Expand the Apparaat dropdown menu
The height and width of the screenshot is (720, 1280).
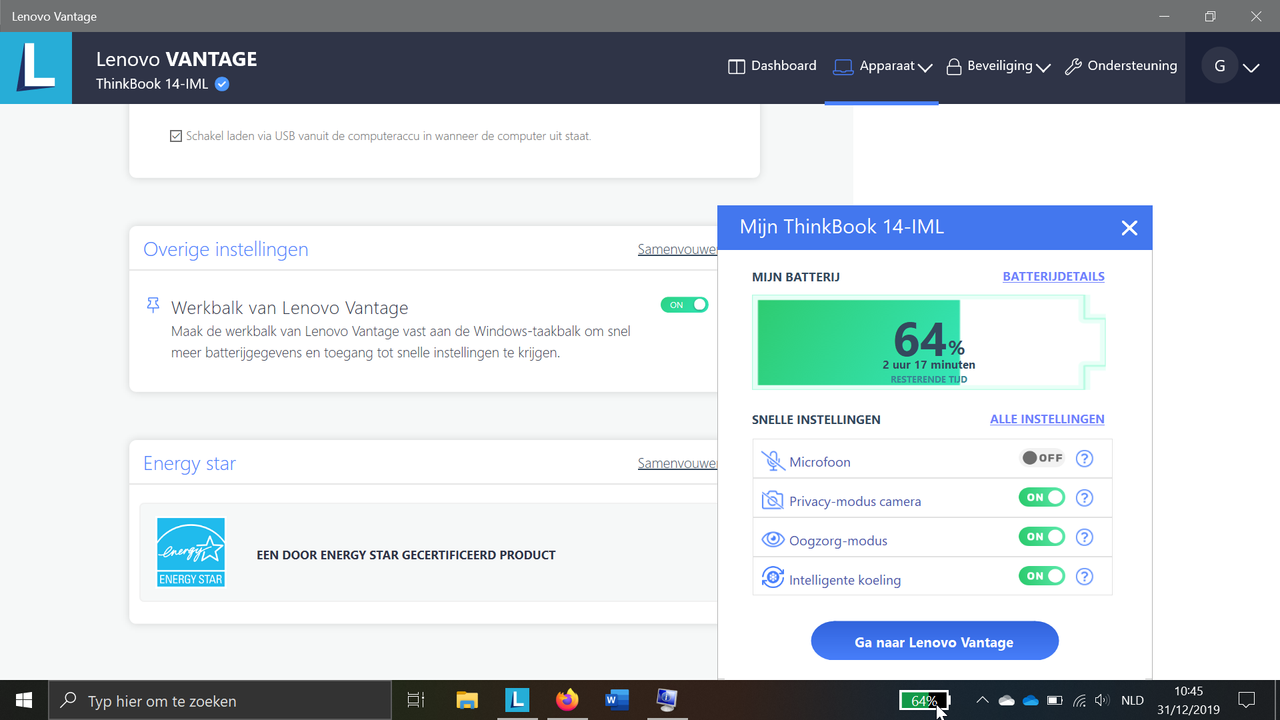click(882, 67)
